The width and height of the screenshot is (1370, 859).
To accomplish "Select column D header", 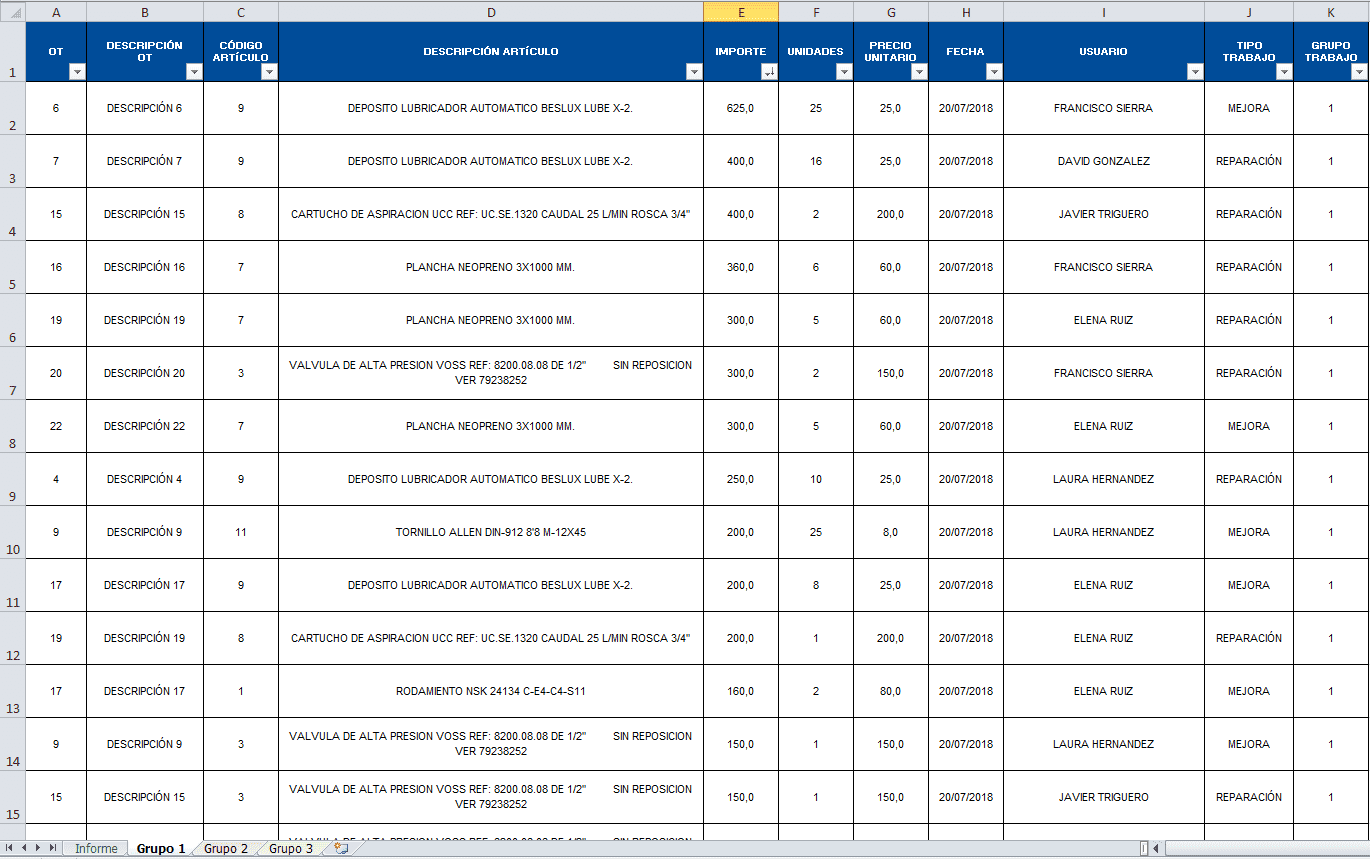I will pyautogui.click(x=491, y=11).
